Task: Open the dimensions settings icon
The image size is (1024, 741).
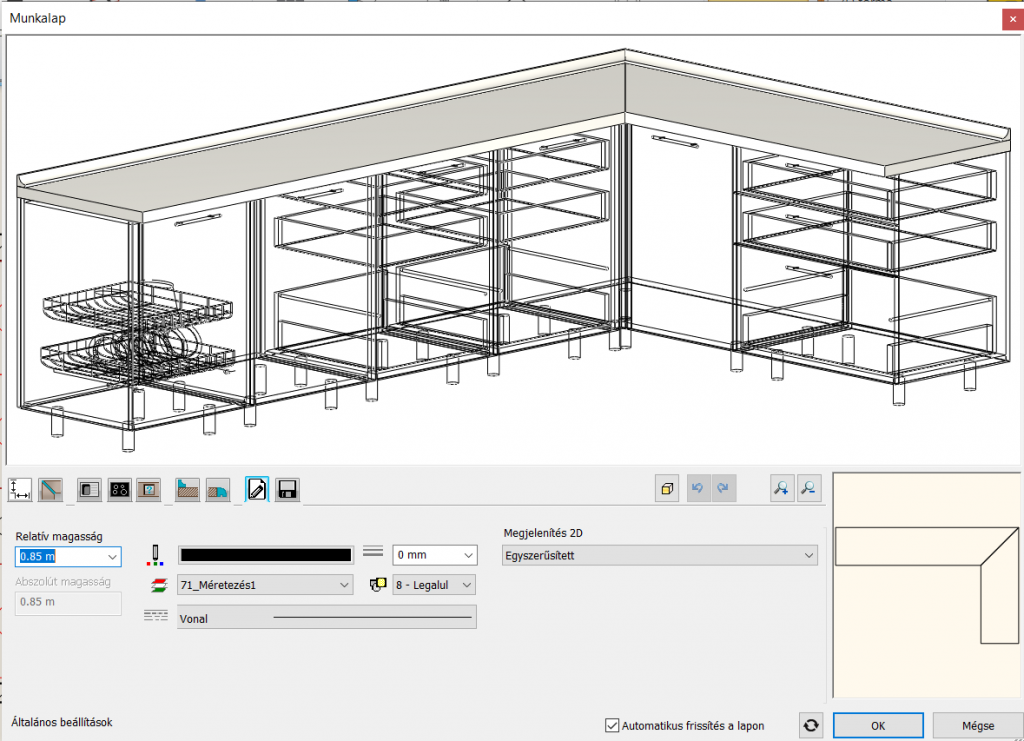Action: click(x=20, y=489)
